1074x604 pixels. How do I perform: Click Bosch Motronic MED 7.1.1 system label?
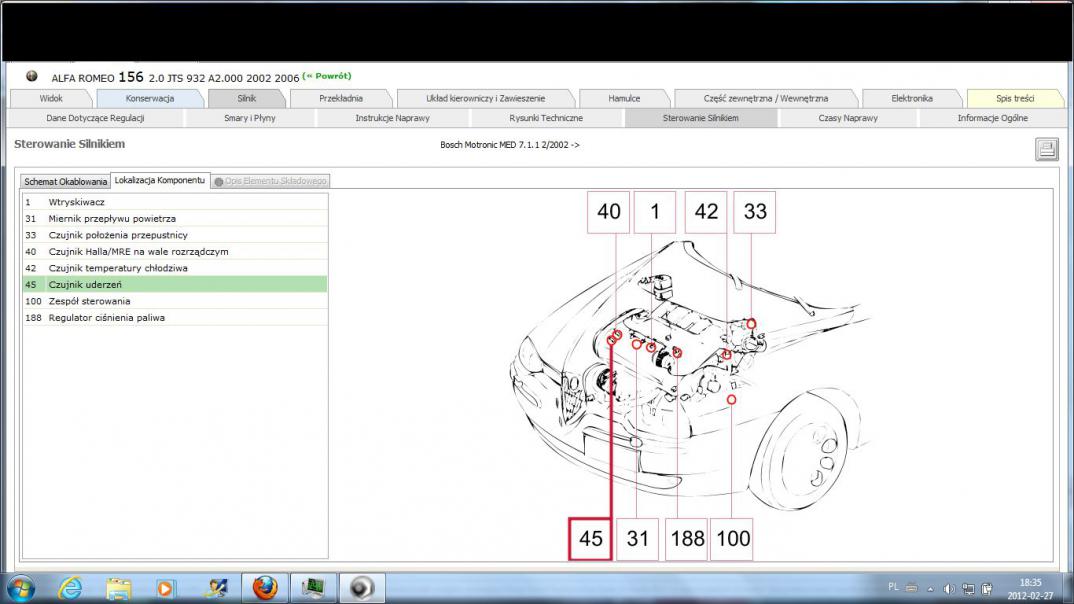click(510, 145)
